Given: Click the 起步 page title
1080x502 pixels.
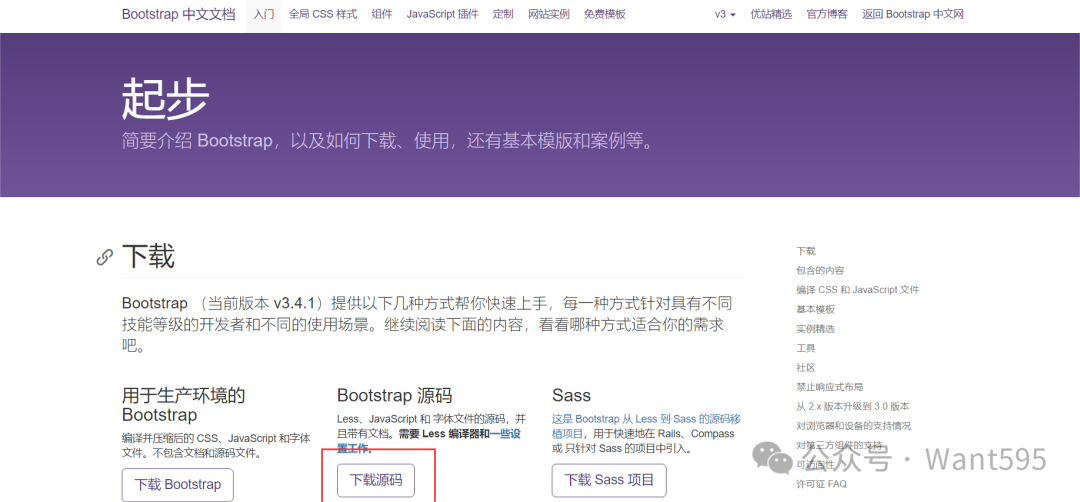Looking at the screenshot, I should click(x=165, y=98).
